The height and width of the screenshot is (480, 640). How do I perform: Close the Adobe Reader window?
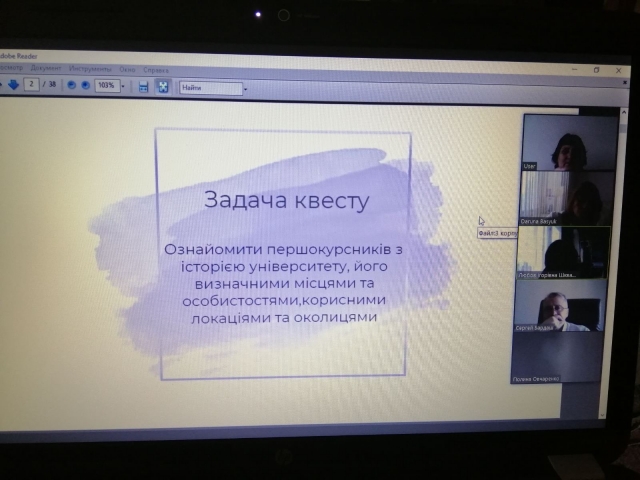[x=618, y=71]
